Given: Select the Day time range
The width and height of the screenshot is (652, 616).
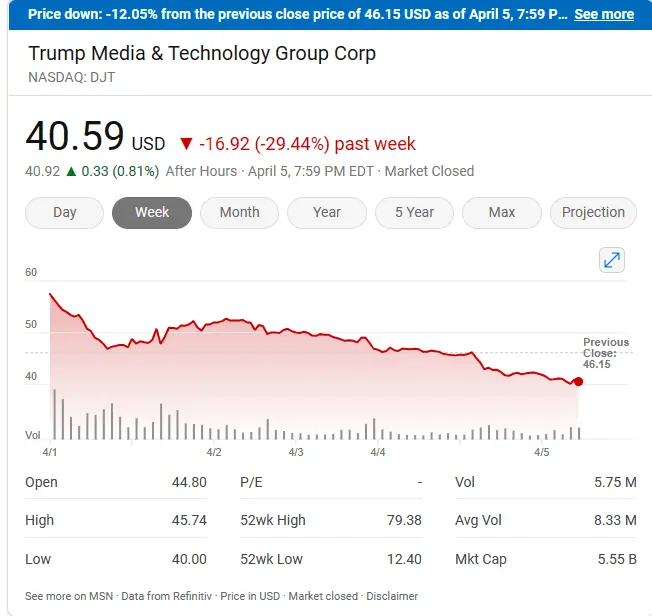Looking at the screenshot, I should 64,212.
